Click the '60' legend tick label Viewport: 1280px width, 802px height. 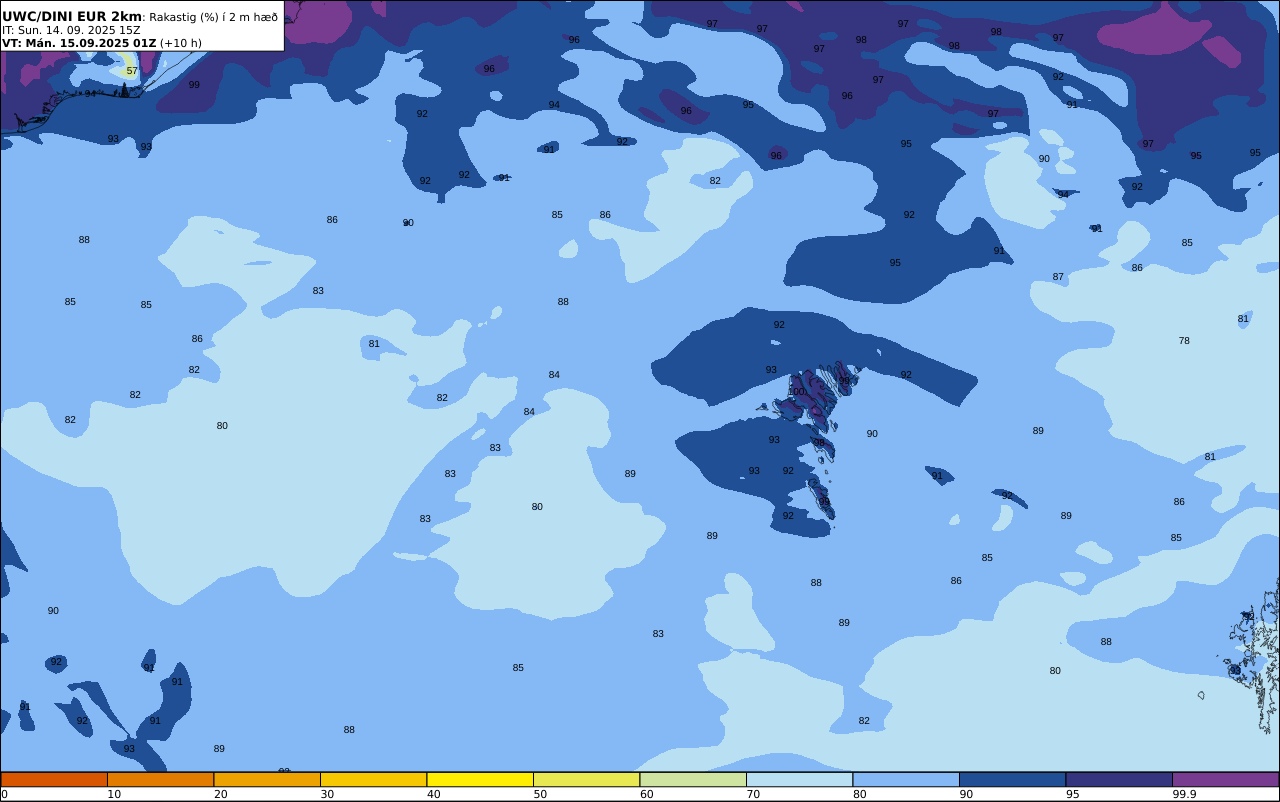[x=647, y=794]
